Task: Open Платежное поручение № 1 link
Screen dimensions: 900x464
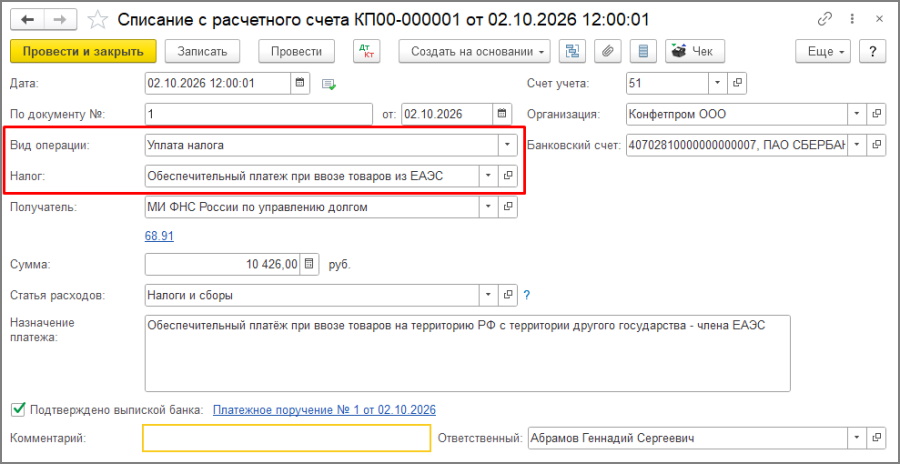Action: [324, 410]
